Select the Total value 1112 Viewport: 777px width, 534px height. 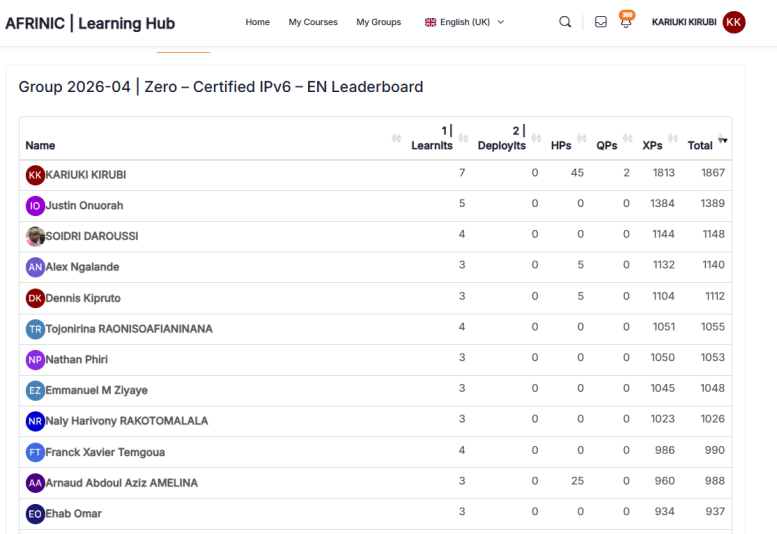click(x=715, y=296)
